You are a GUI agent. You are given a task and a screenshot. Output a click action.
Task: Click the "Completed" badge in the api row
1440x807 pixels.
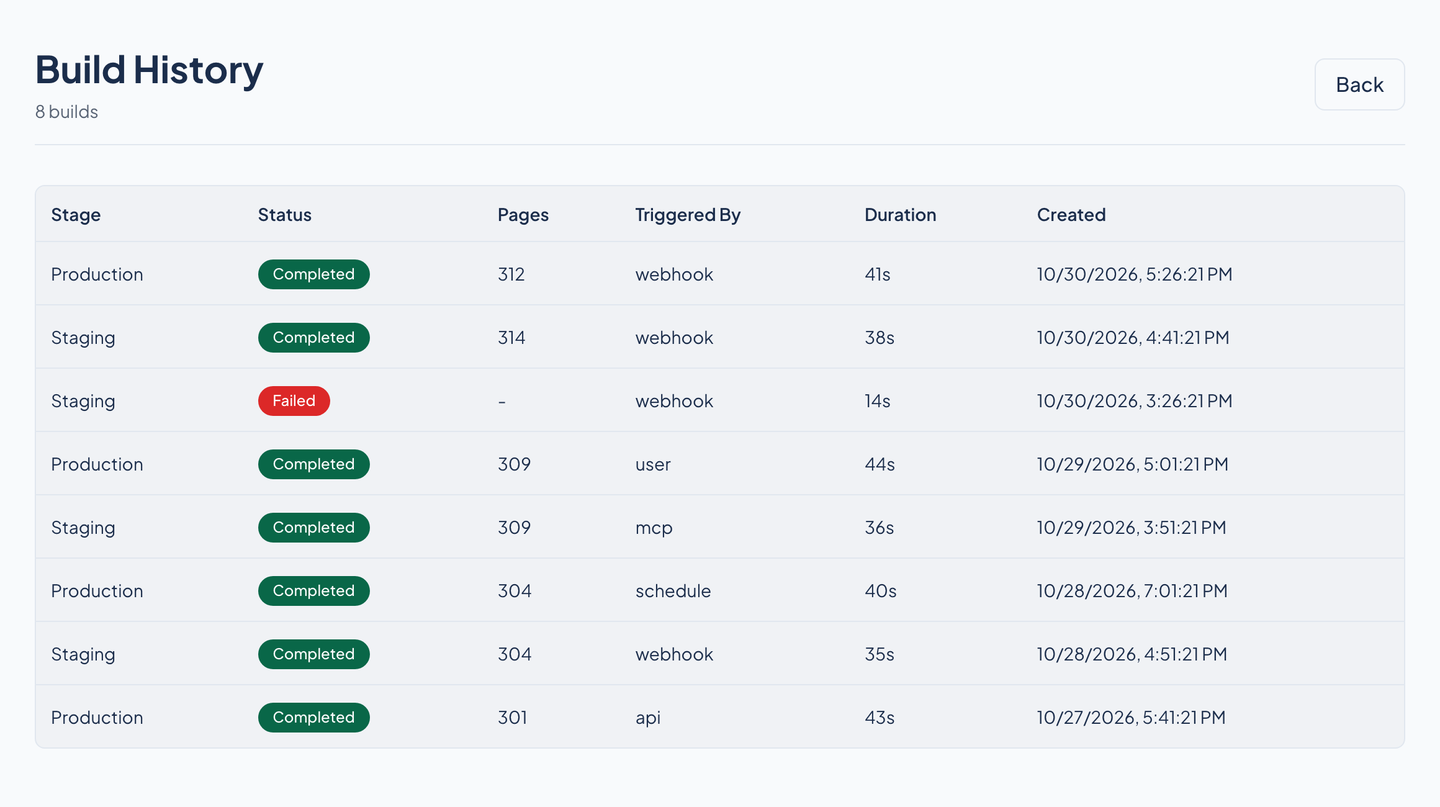(314, 717)
